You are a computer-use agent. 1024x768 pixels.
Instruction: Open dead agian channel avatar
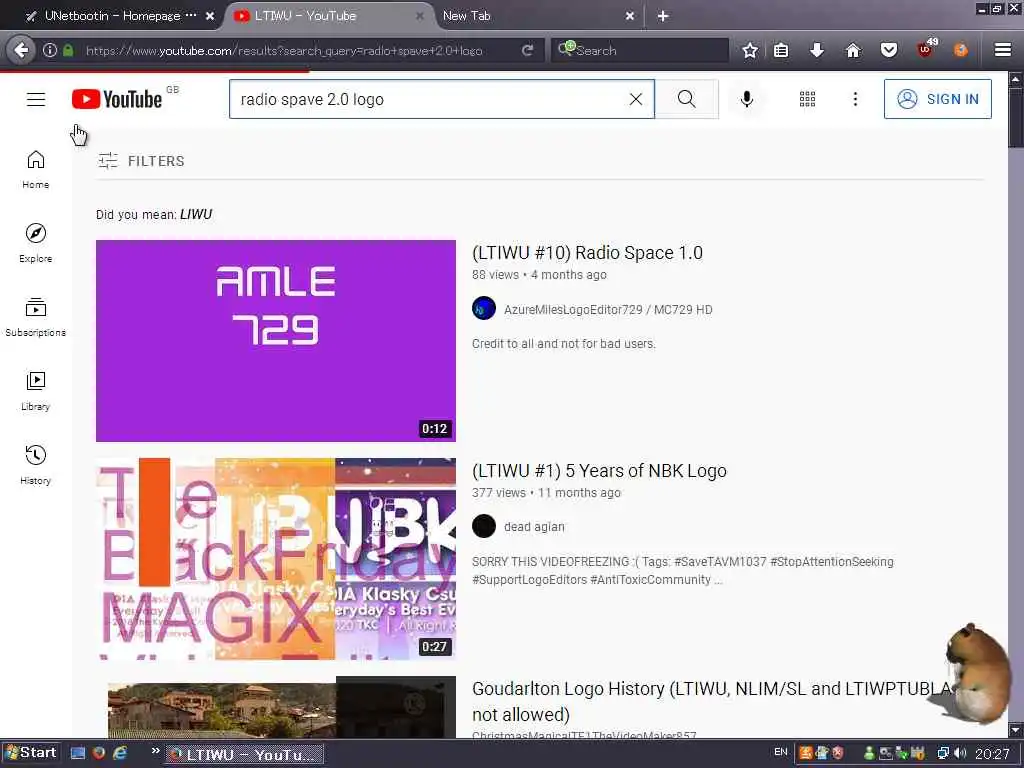click(x=484, y=526)
